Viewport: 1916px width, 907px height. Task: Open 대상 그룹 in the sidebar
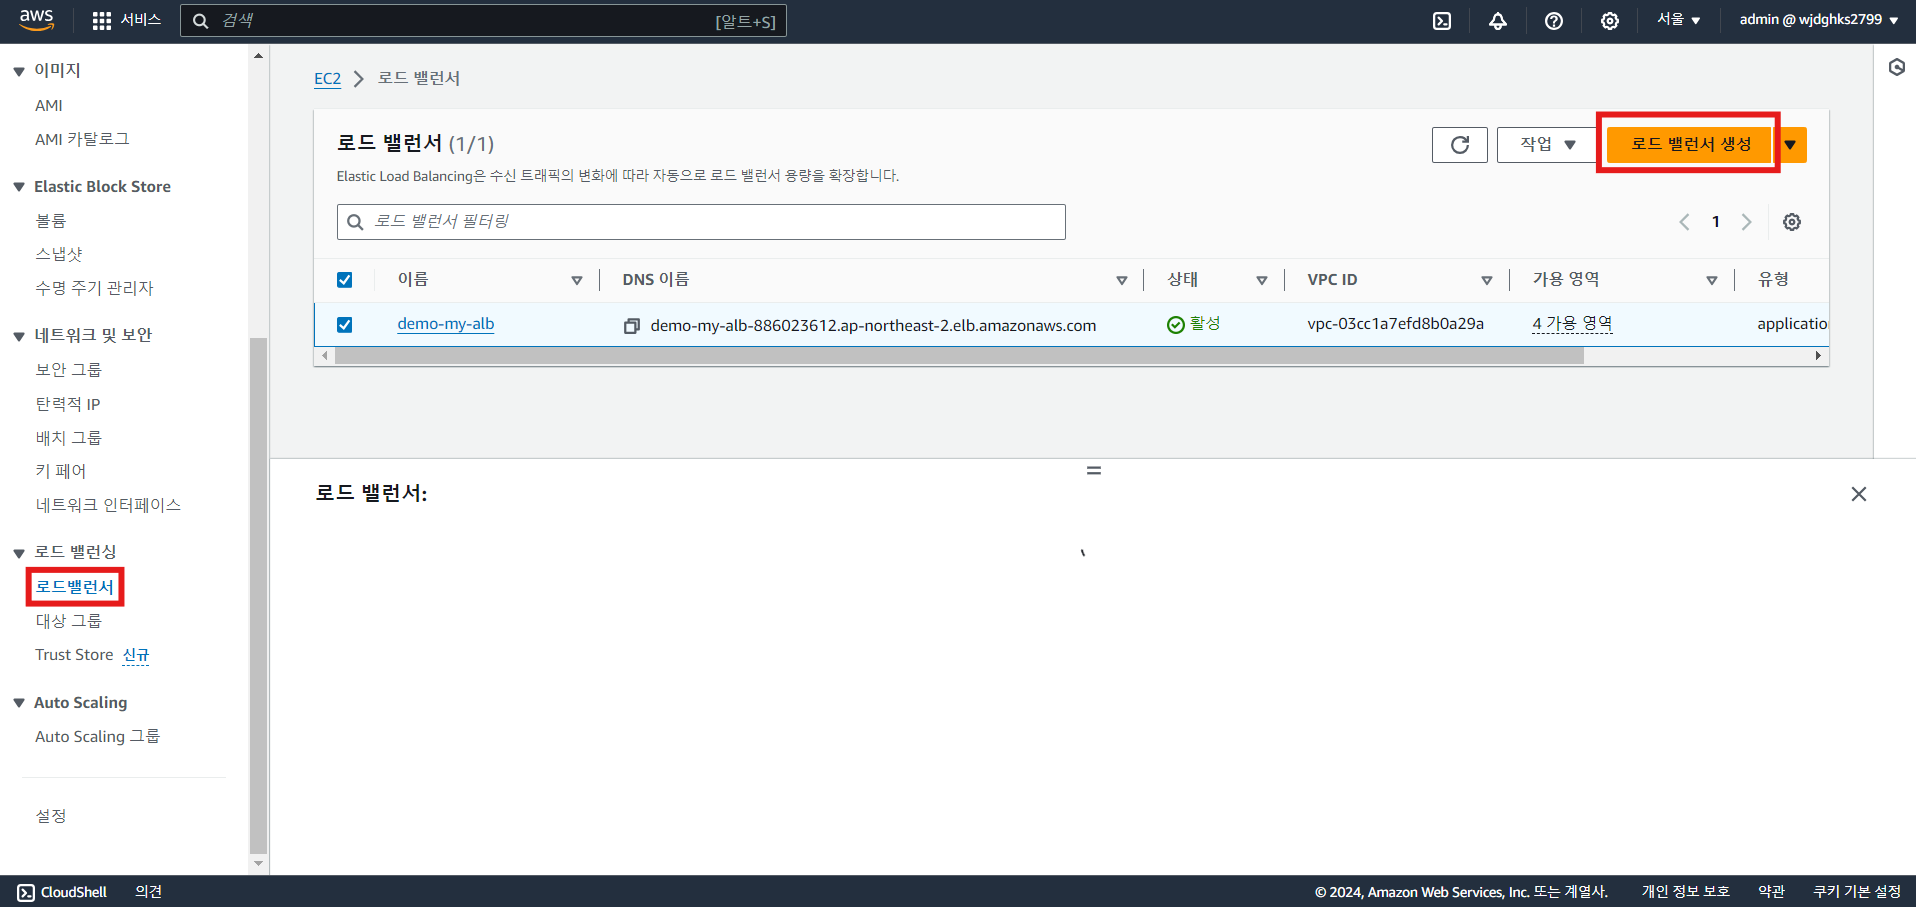pos(68,621)
